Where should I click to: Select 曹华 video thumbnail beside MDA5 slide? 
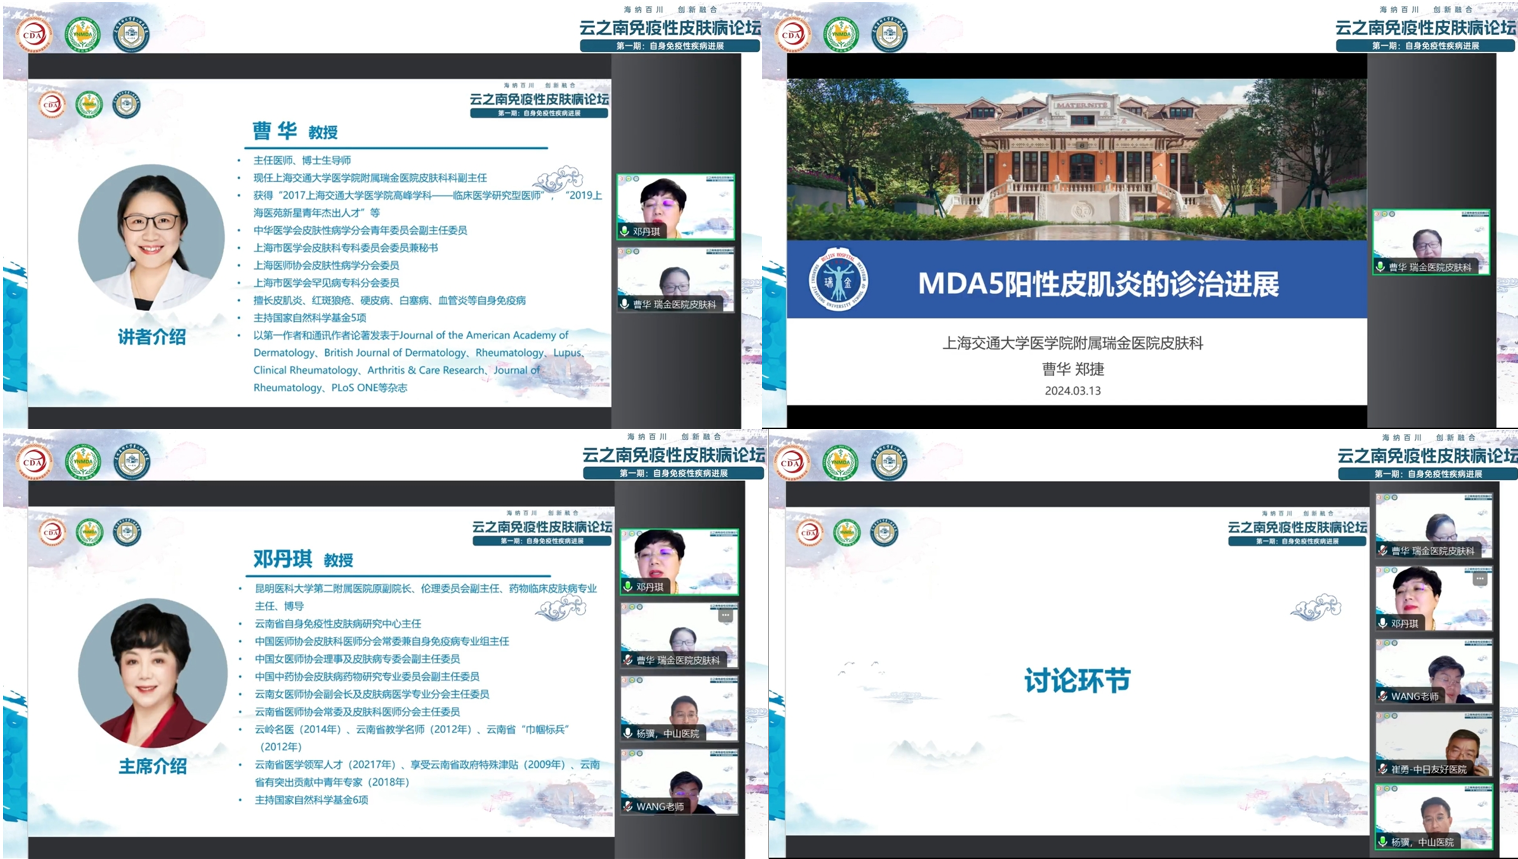[1431, 240]
